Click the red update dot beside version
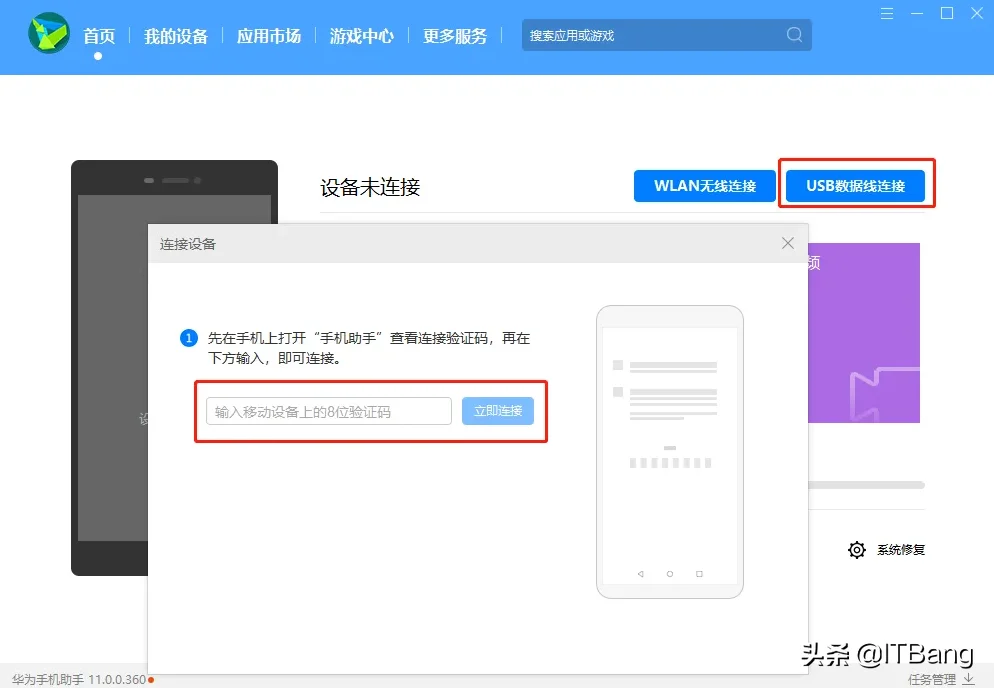Screen dimensions: 994x688 tap(151, 680)
